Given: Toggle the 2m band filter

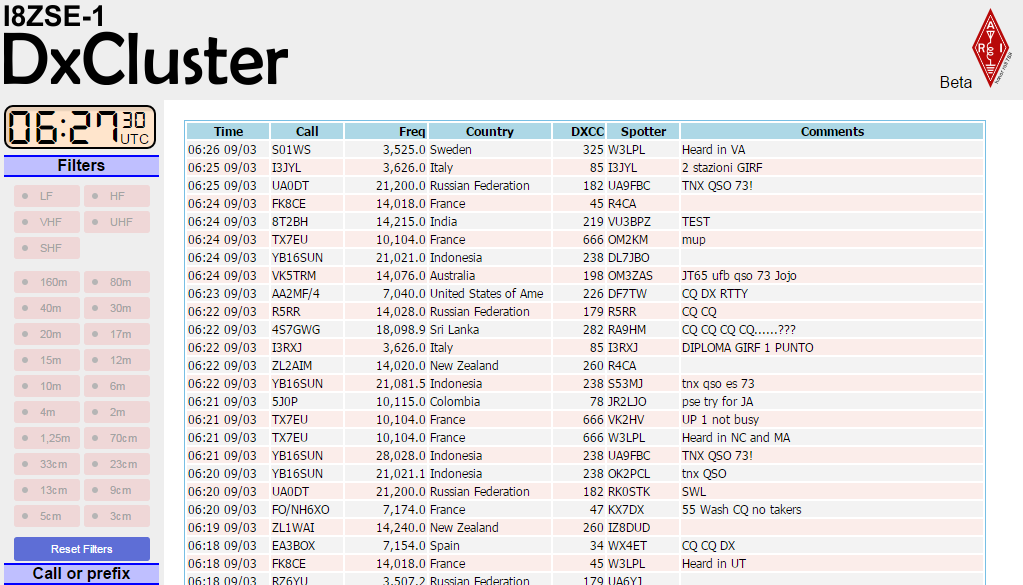Looking at the screenshot, I should point(117,412).
